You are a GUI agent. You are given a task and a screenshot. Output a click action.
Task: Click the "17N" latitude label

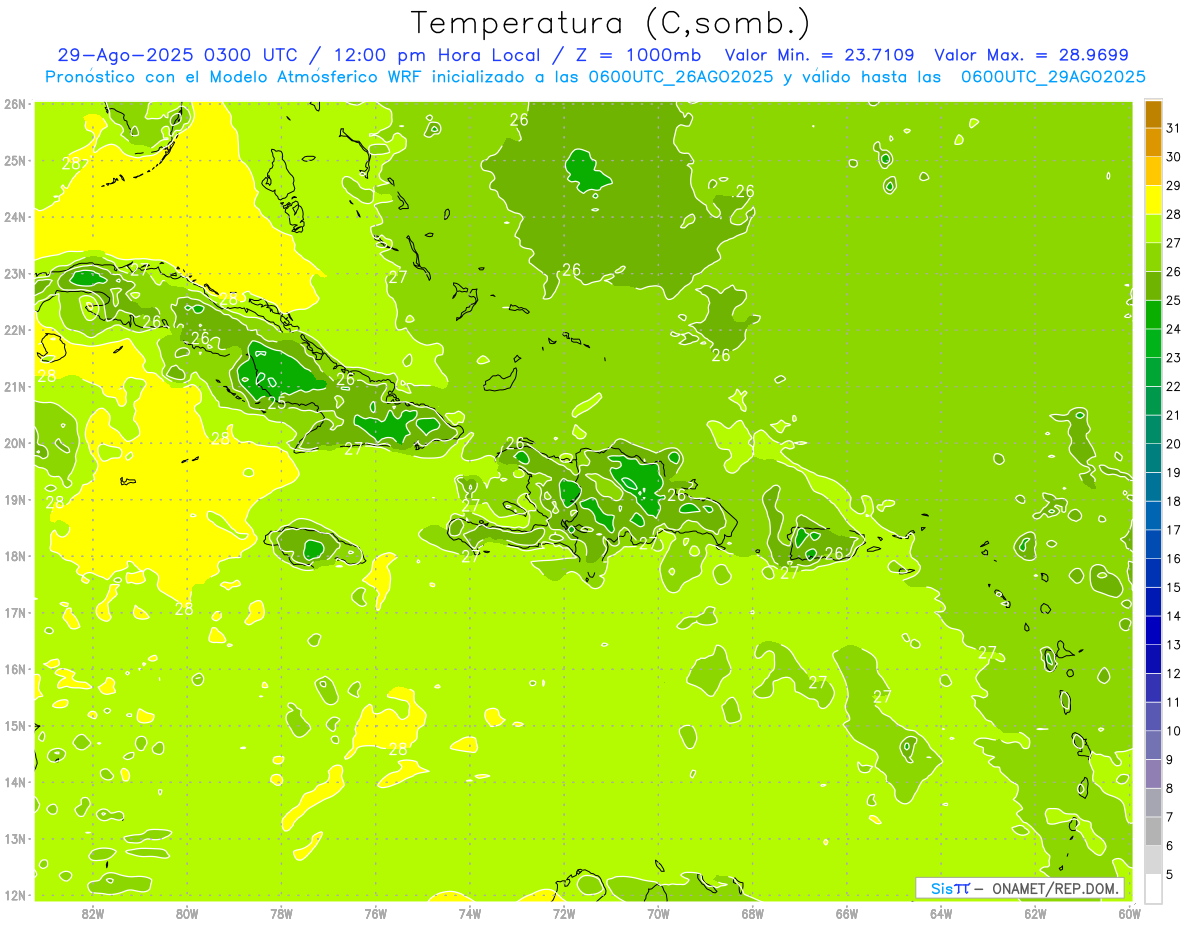[15, 613]
